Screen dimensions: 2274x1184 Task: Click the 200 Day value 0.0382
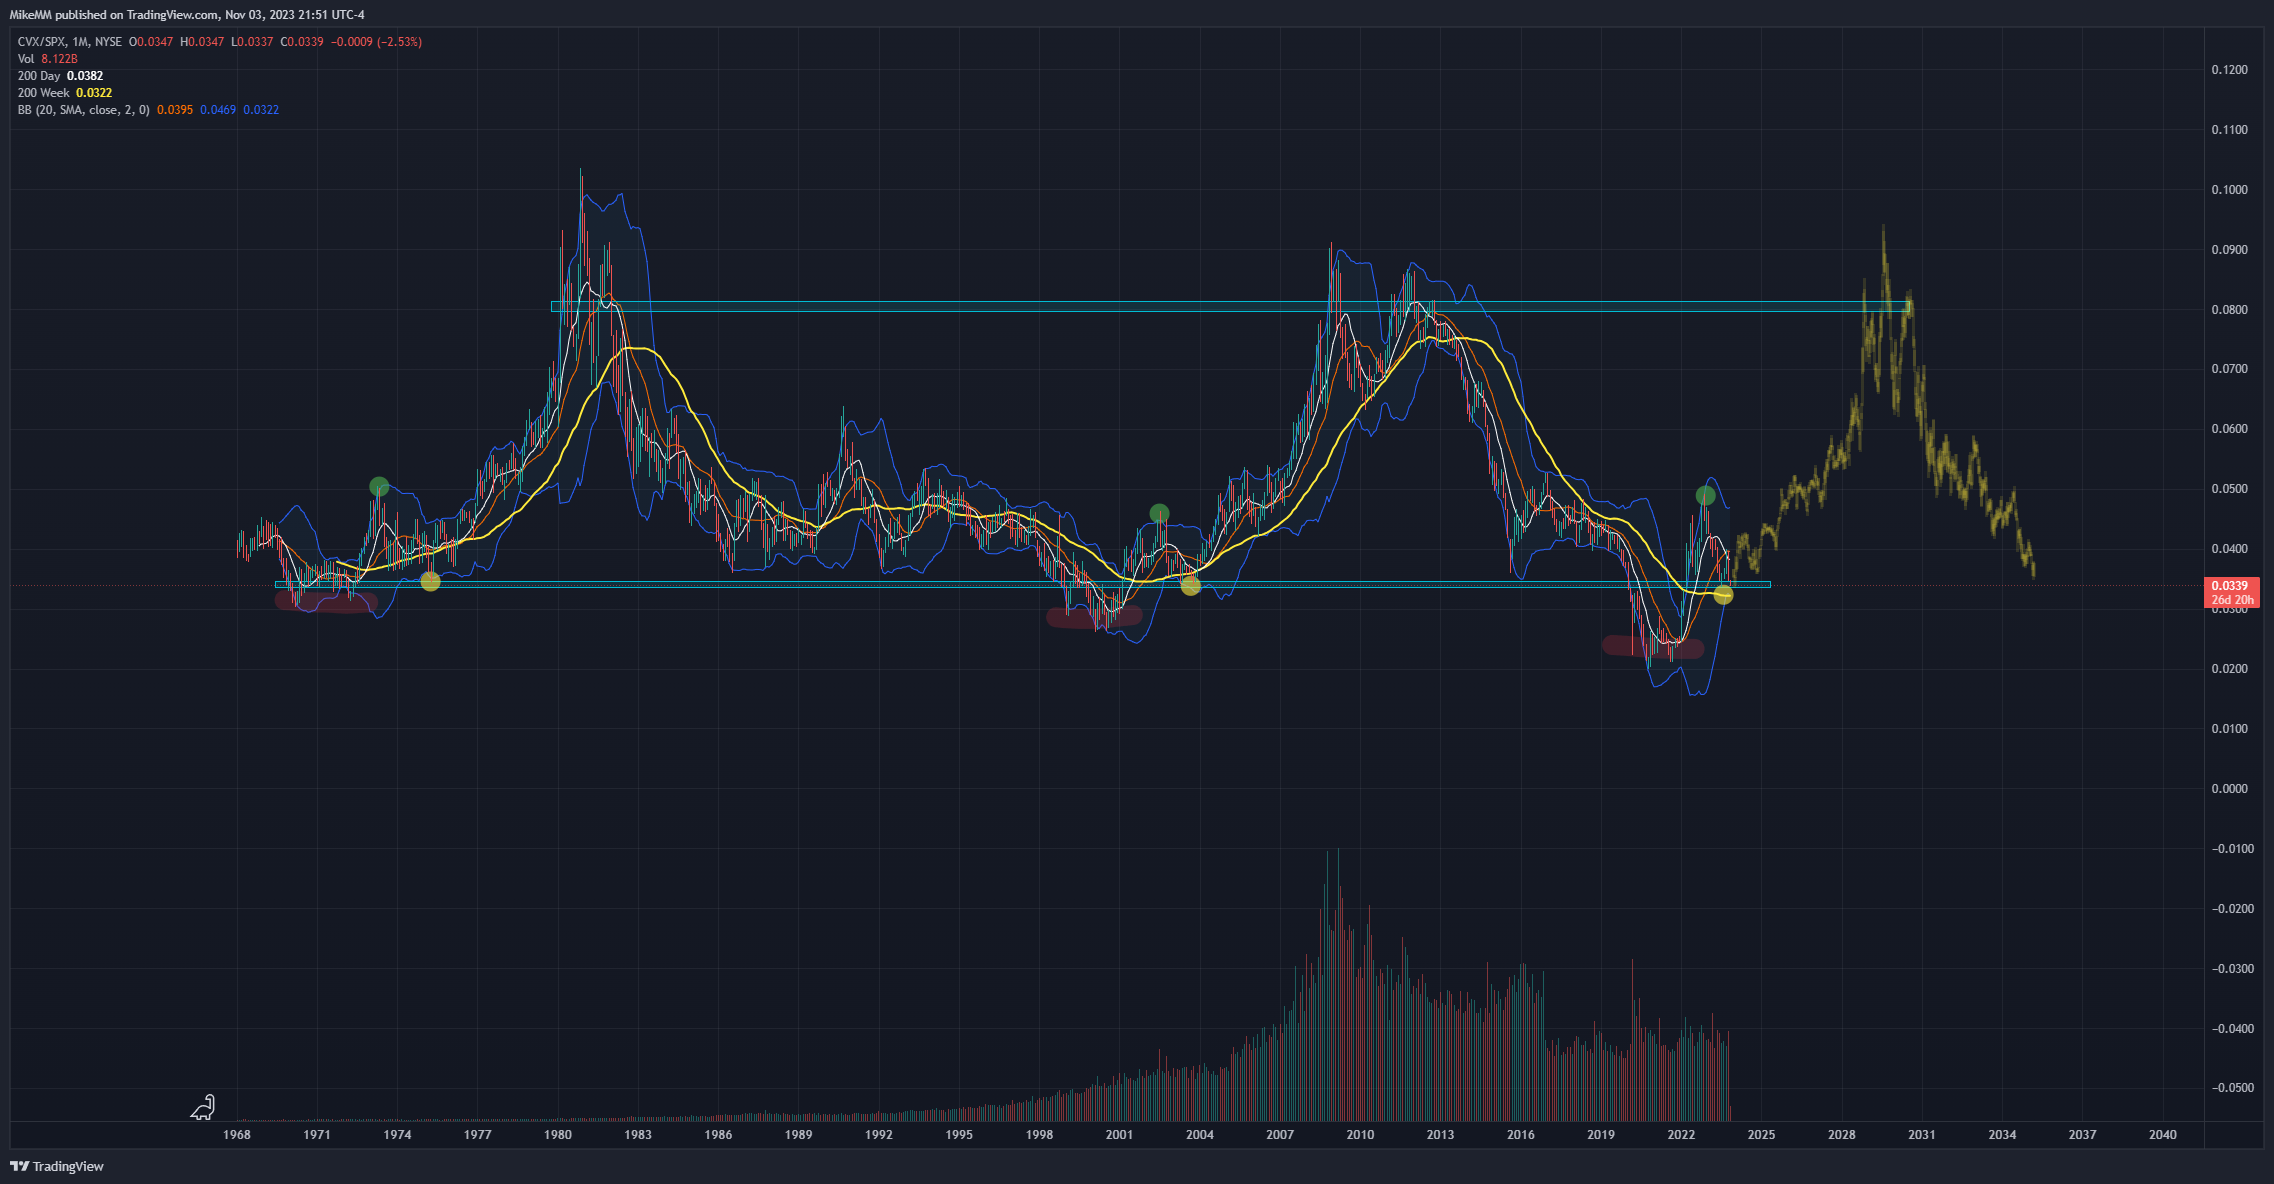[85, 76]
